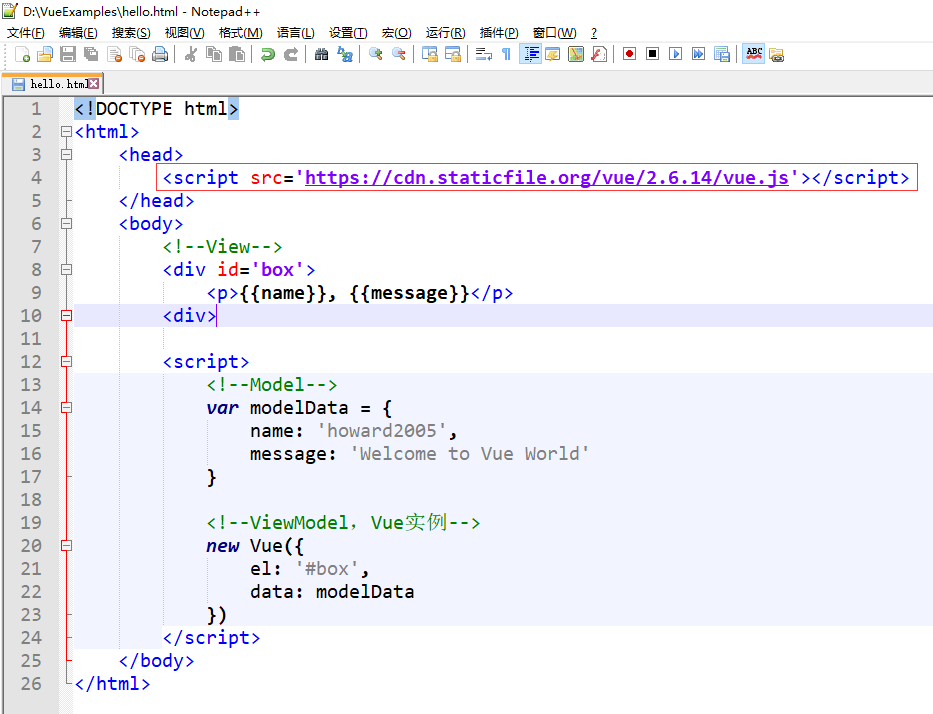Toggle the indent guide button

(530, 55)
